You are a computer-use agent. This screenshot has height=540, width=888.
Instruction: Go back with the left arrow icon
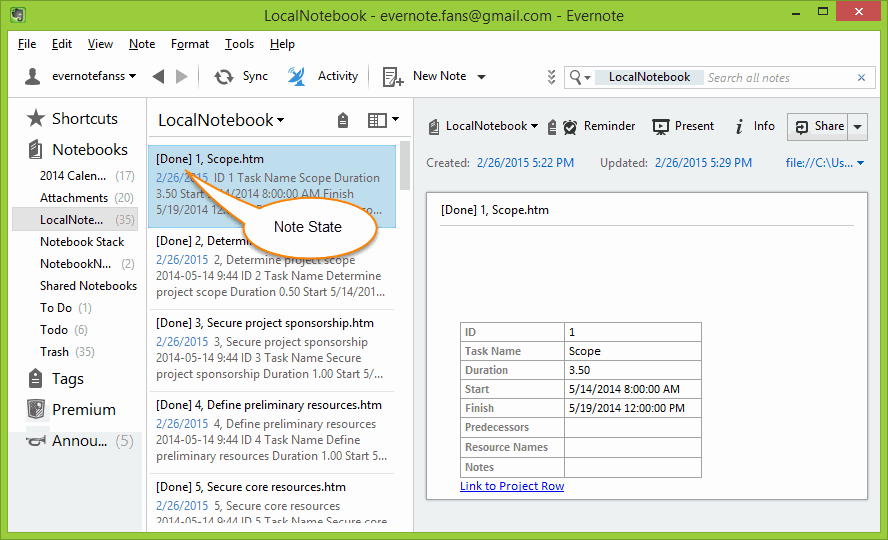tap(158, 76)
